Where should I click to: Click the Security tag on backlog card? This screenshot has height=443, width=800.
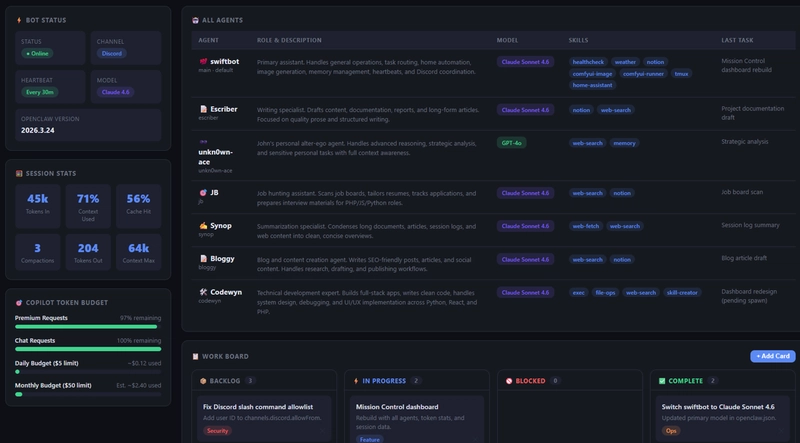click(x=217, y=431)
